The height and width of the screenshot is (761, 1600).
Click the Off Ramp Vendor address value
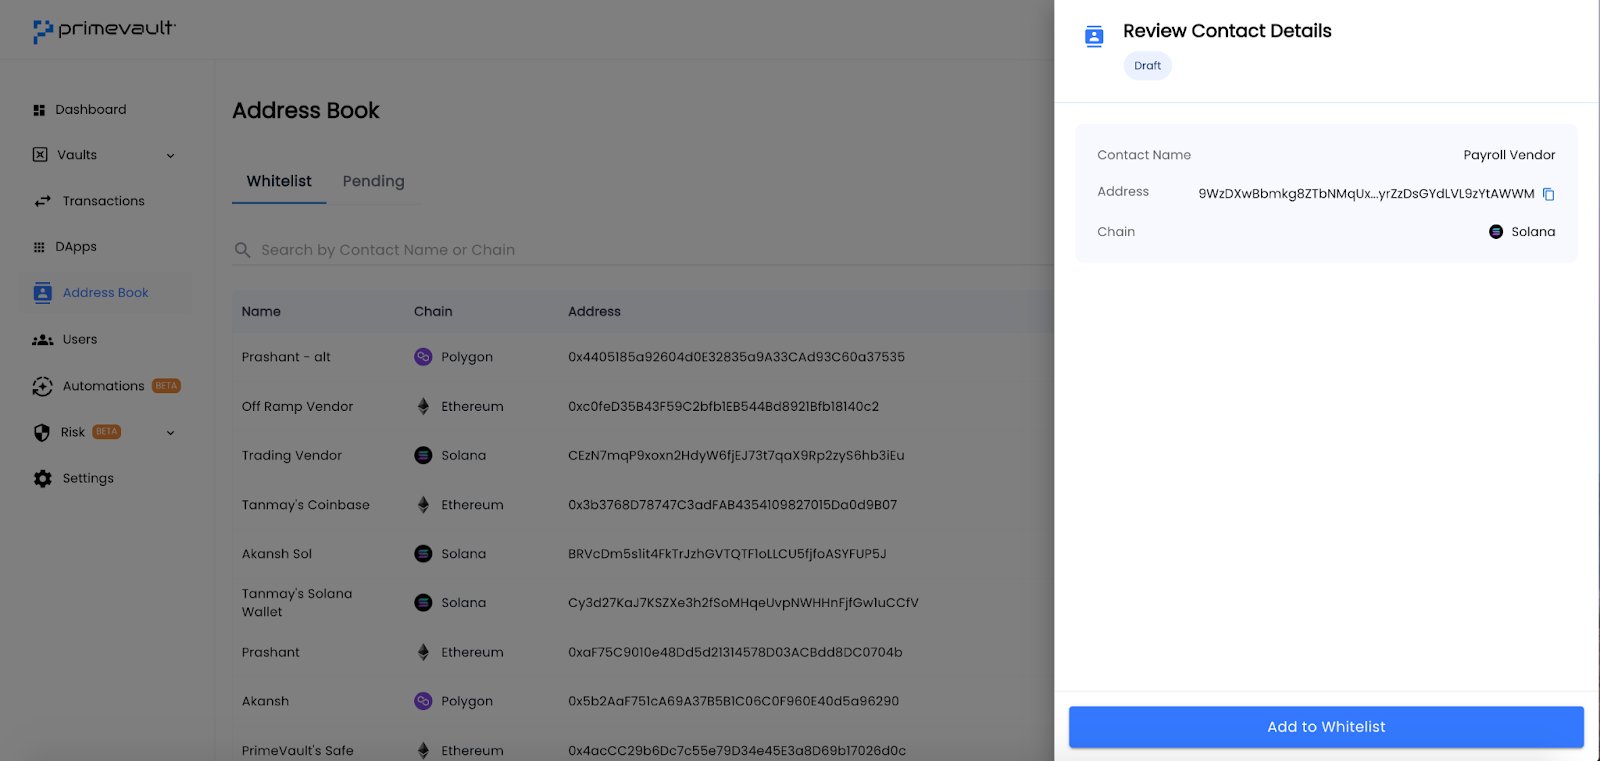pyautogui.click(x=723, y=407)
